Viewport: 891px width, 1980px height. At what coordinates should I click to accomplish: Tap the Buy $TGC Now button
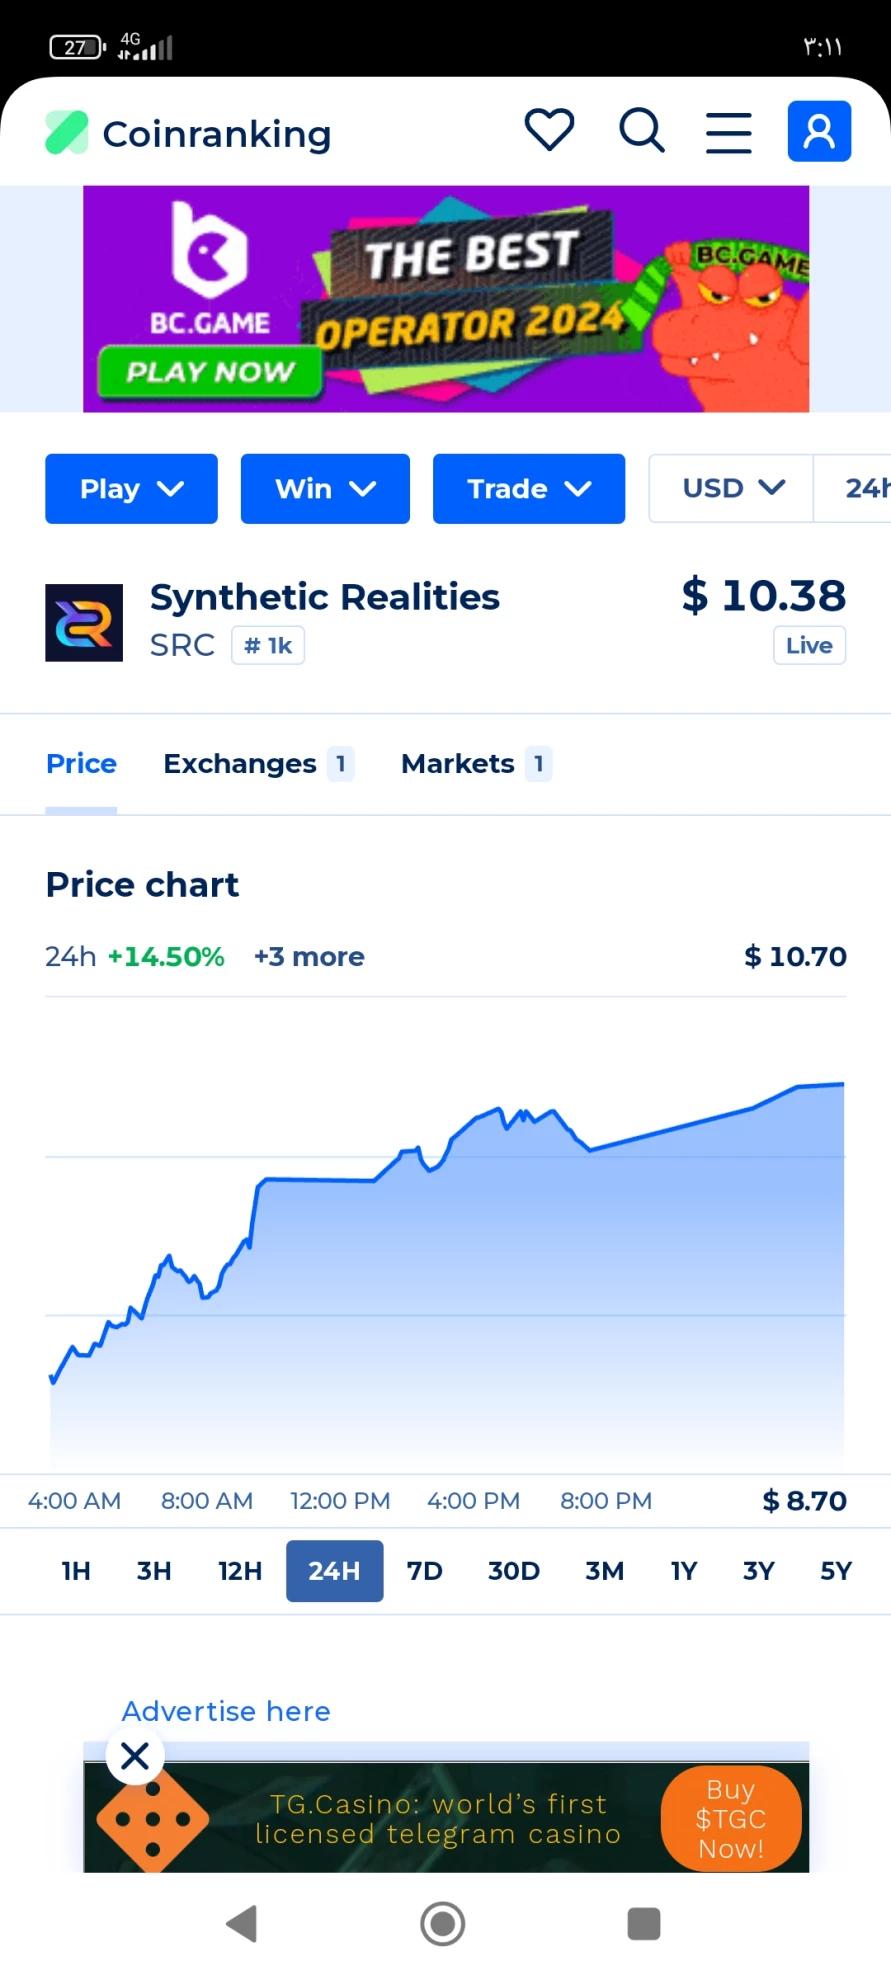pos(731,1818)
